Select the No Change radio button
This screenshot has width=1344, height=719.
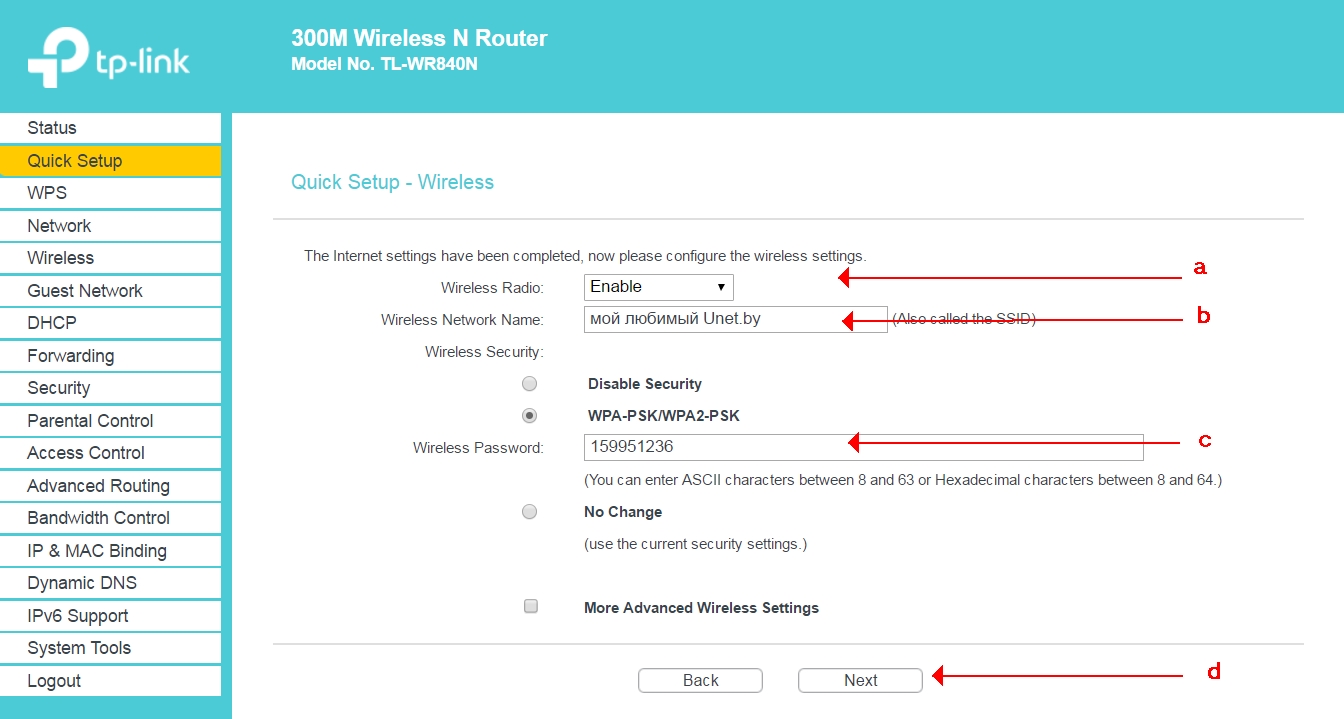pos(530,512)
